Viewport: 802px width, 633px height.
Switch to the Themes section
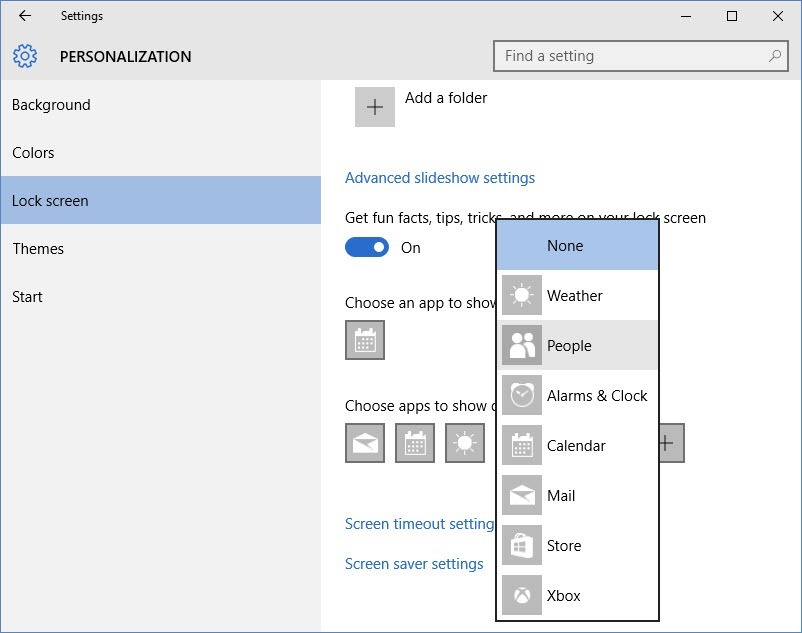coord(38,248)
